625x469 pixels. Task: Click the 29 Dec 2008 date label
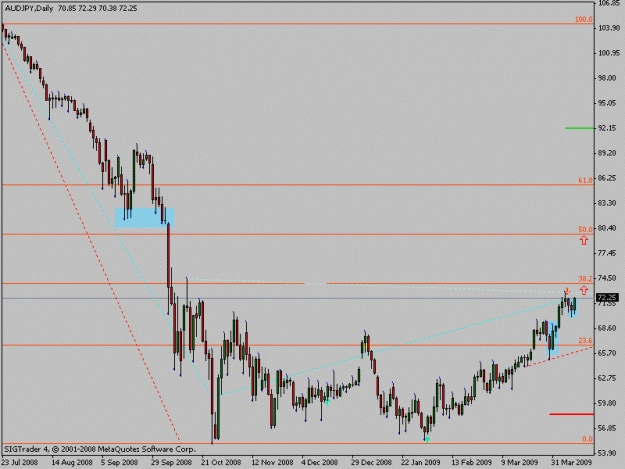(371, 463)
